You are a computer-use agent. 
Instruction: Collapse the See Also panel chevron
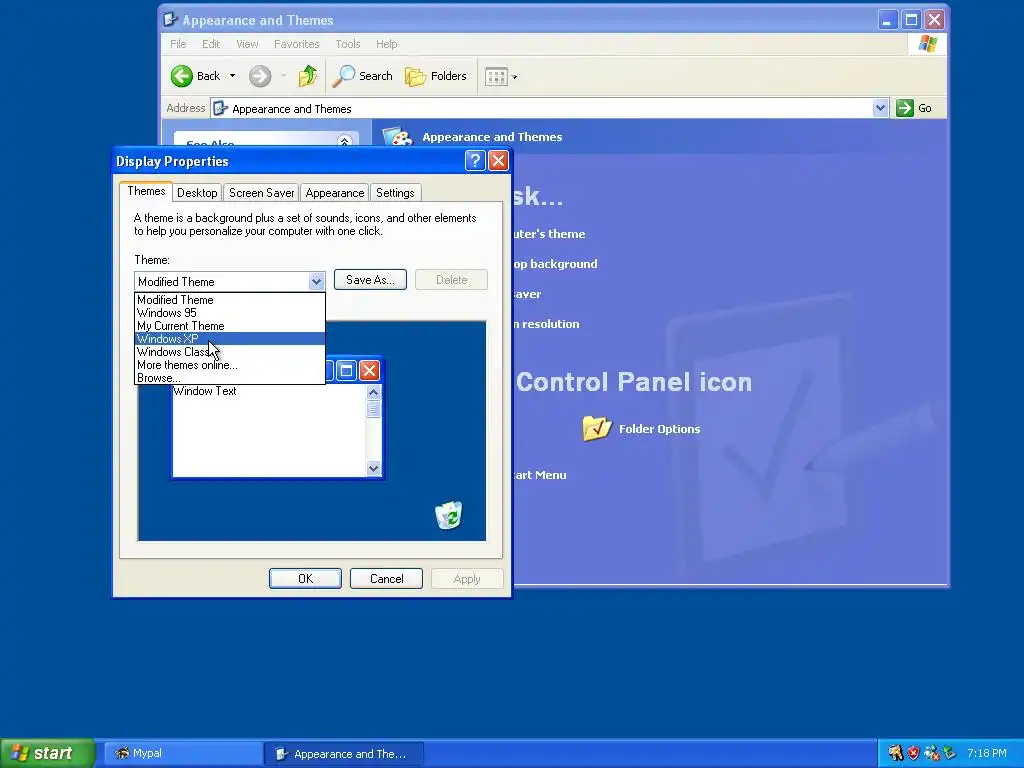pyautogui.click(x=344, y=141)
